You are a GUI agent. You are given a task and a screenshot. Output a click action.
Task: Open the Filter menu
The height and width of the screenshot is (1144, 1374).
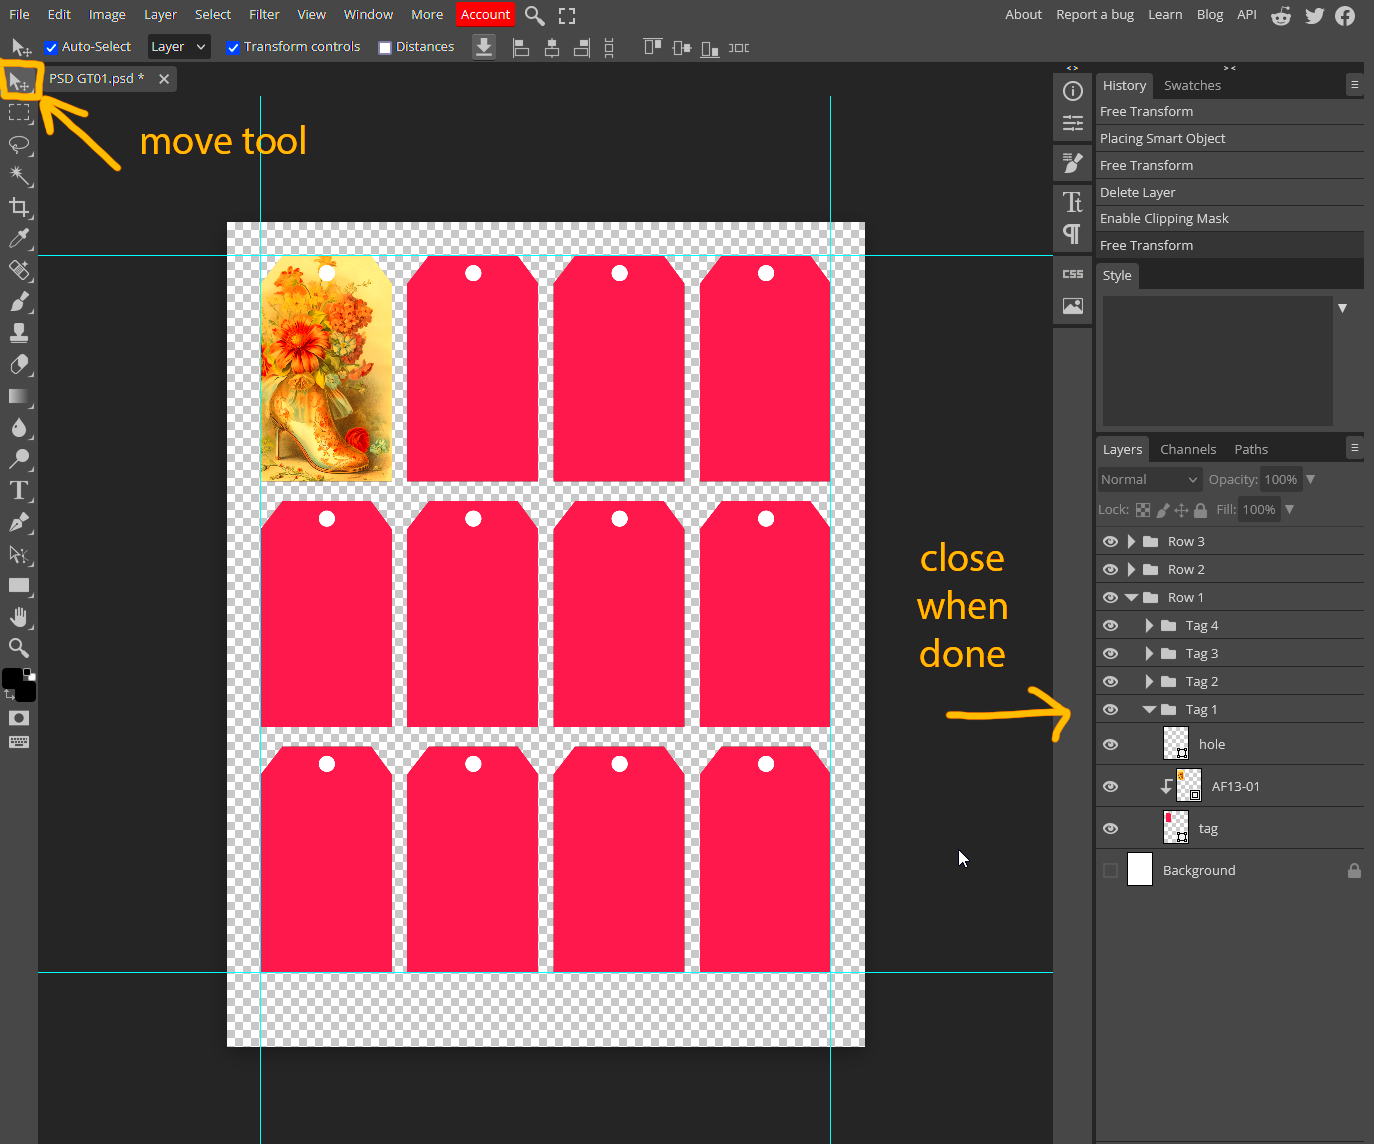(264, 15)
